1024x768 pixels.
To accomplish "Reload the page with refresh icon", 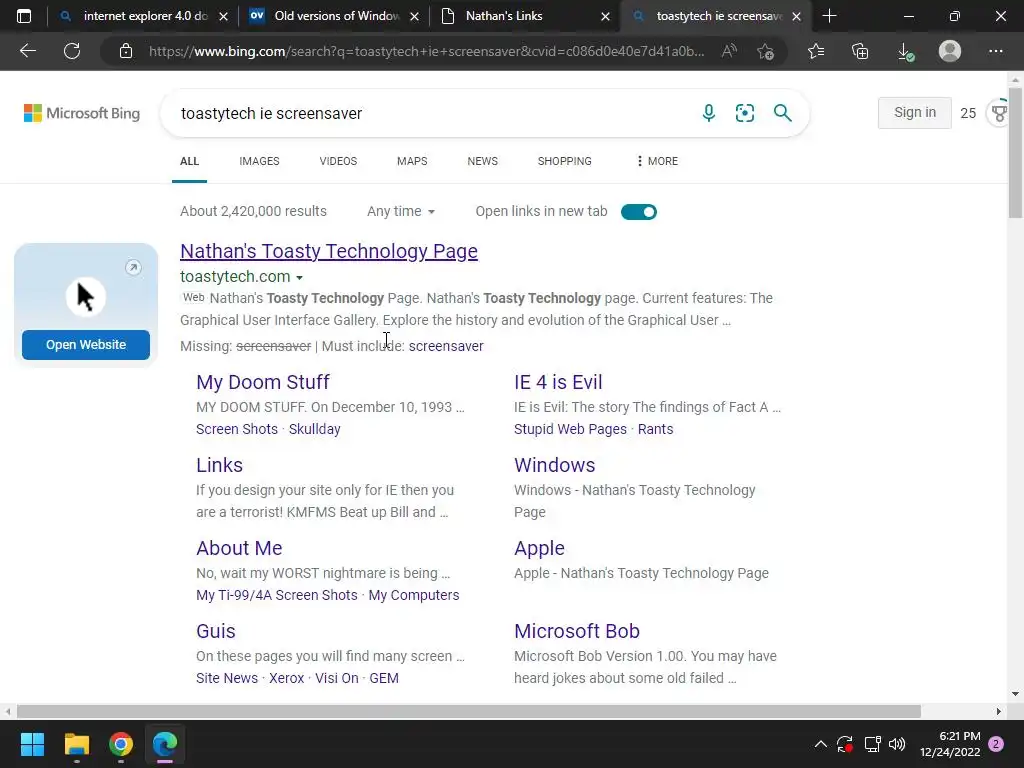I will pyautogui.click(x=72, y=51).
